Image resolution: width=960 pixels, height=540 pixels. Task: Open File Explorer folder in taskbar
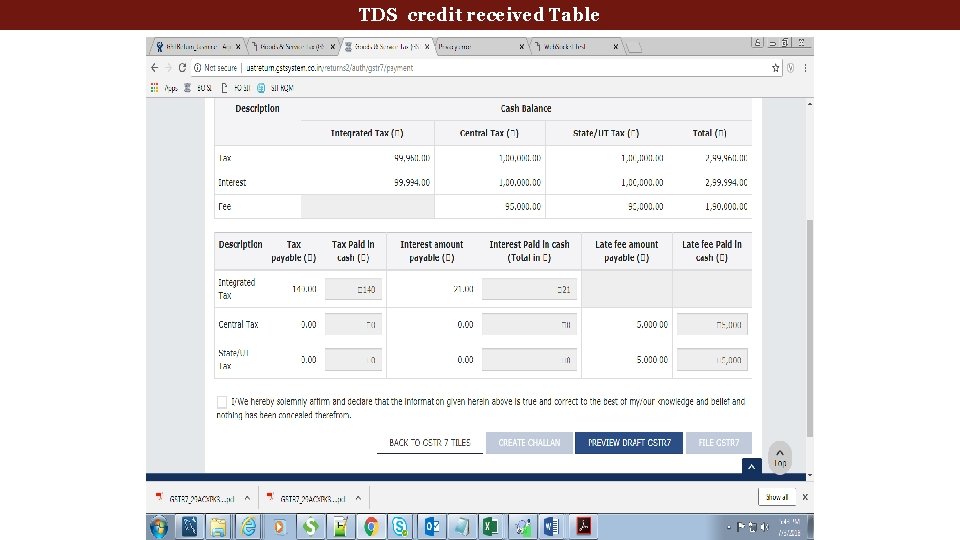(219, 527)
